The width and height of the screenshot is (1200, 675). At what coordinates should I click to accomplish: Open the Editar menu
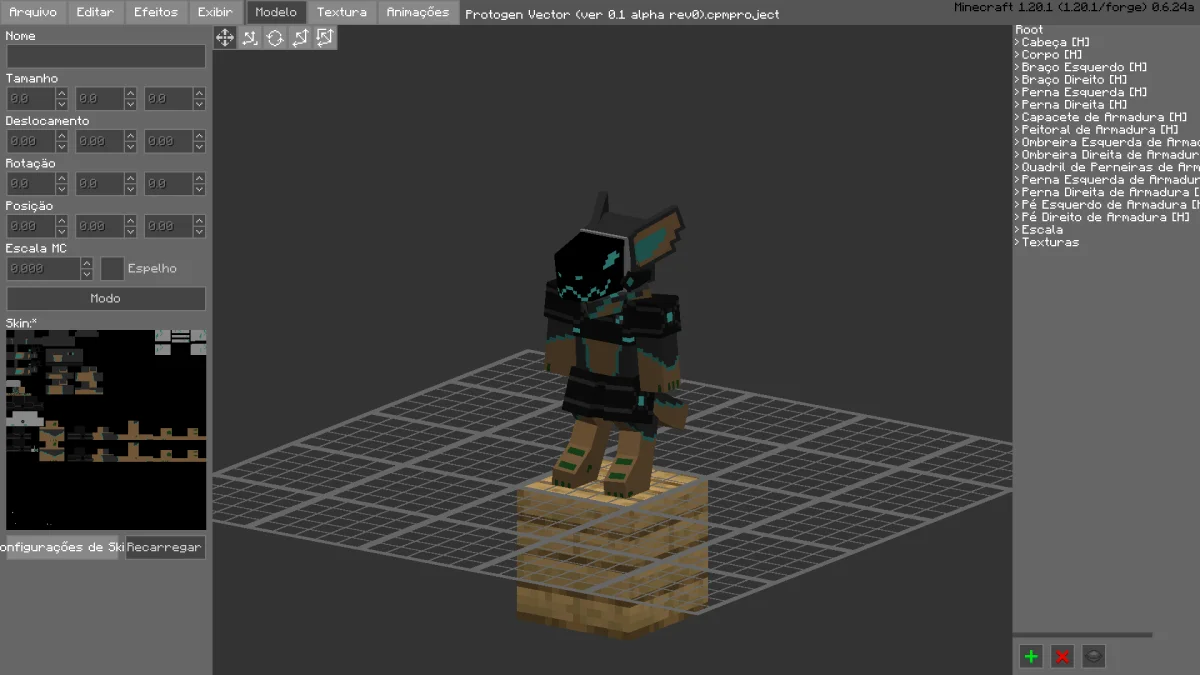pos(95,12)
